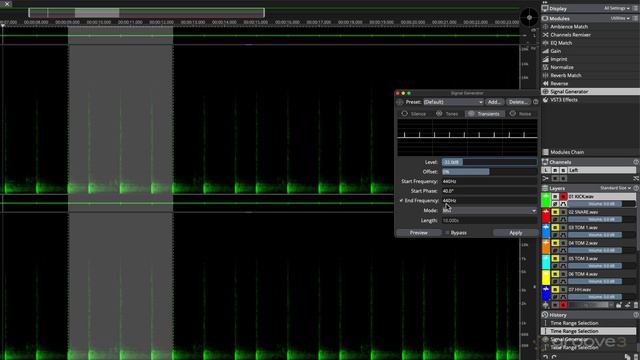The height and width of the screenshot is (360, 640).
Task: Open the Reverb Match module
Action: tap(565, 76)
